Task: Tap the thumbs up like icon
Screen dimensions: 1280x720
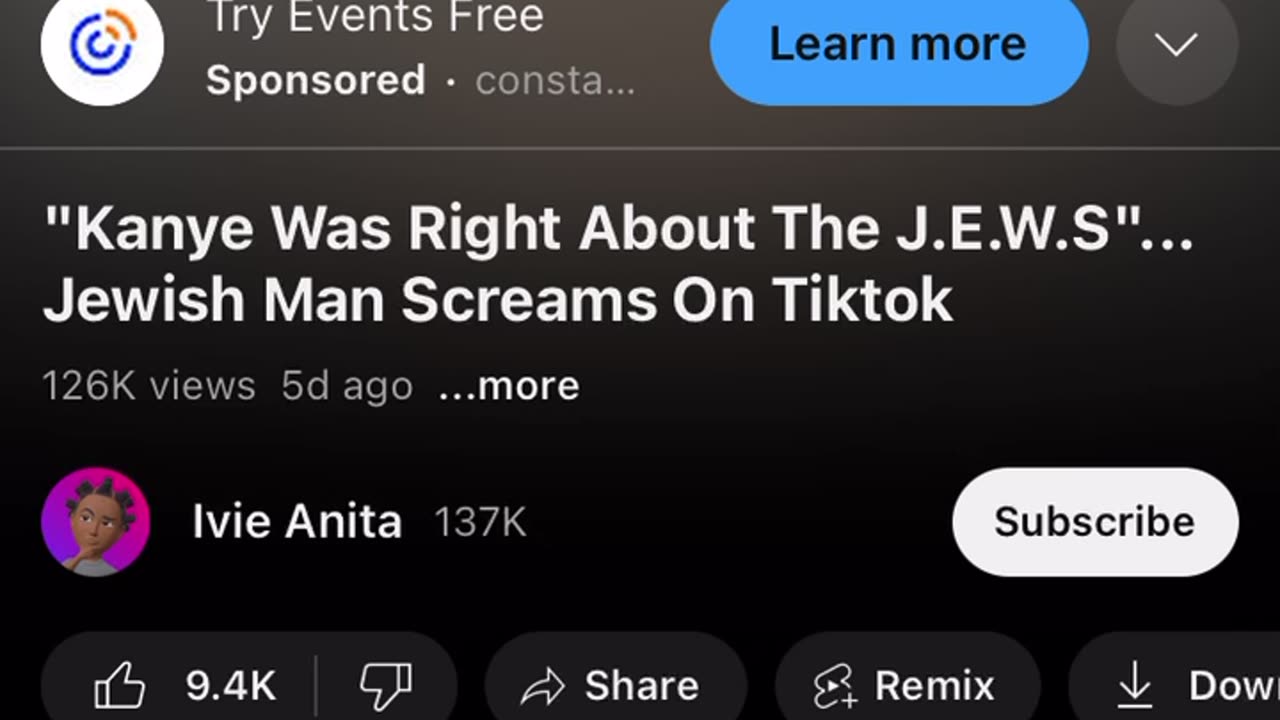Action: pos(120,686)
